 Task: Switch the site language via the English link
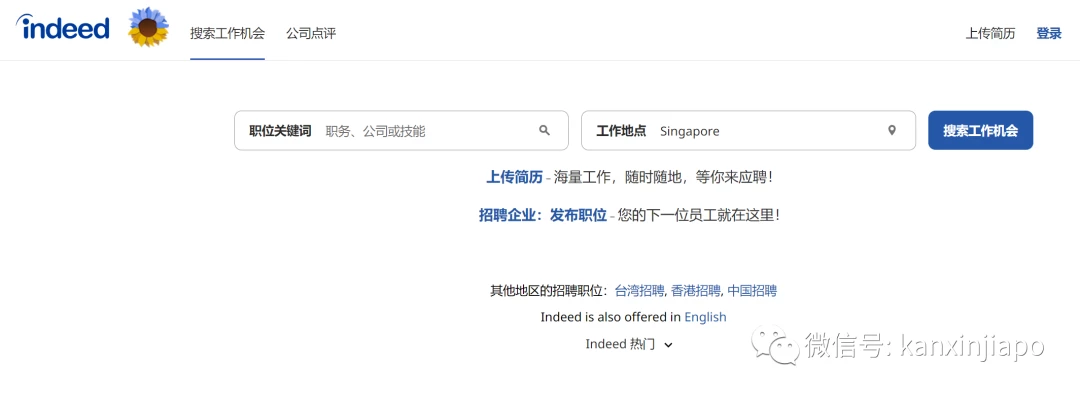pos(705,317)
